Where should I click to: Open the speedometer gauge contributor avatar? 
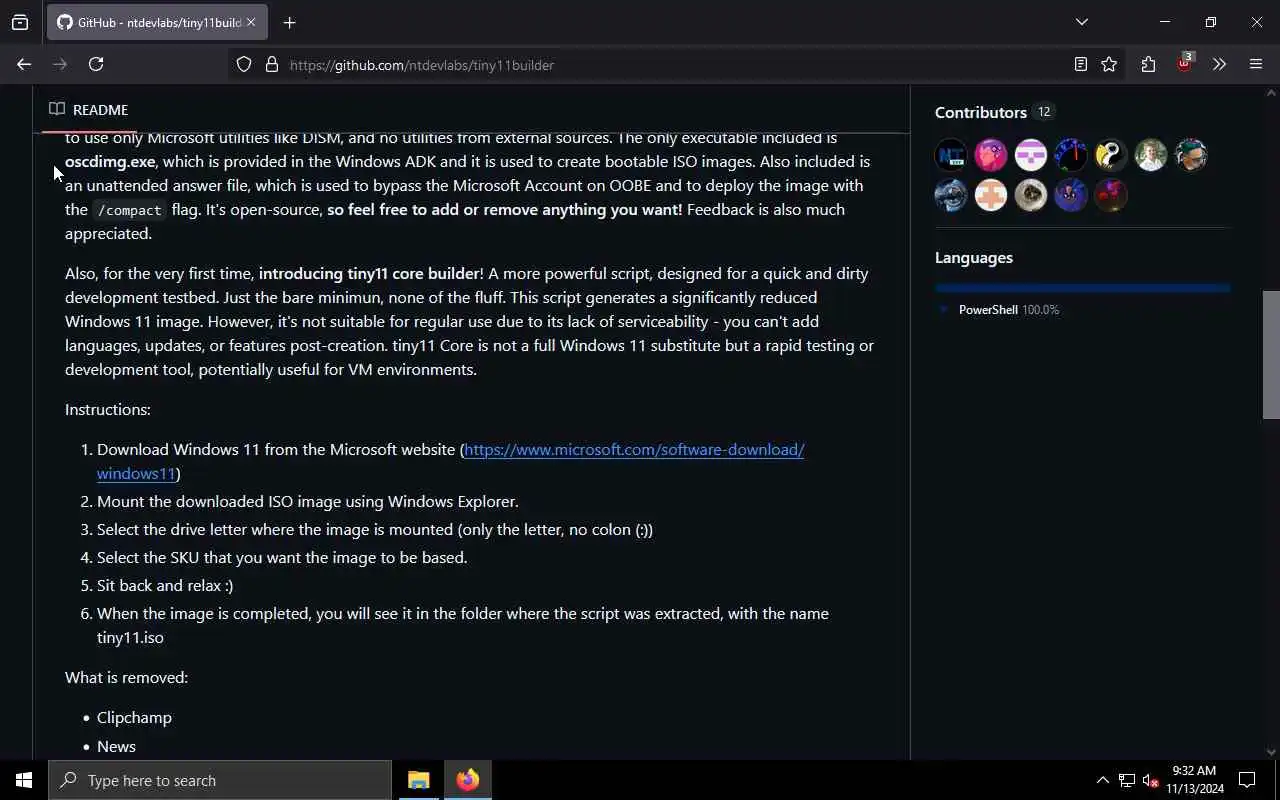pyautogui.click(x=1071, y=155)
